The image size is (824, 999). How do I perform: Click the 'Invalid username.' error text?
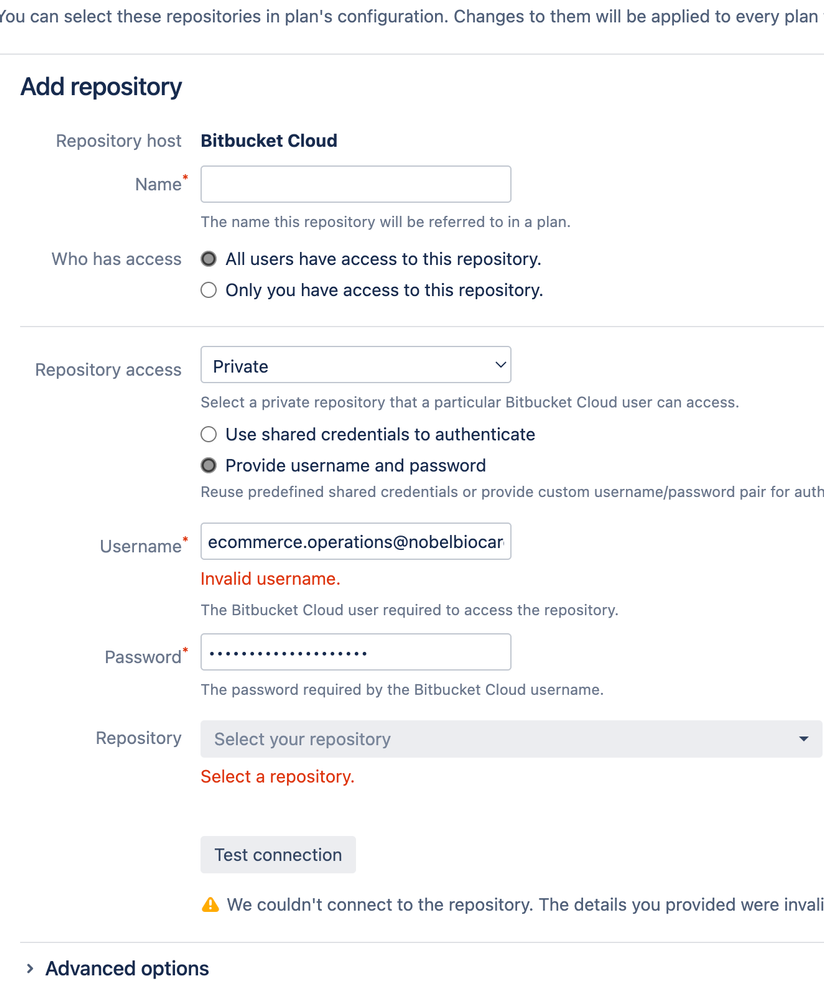pos(270,579)
